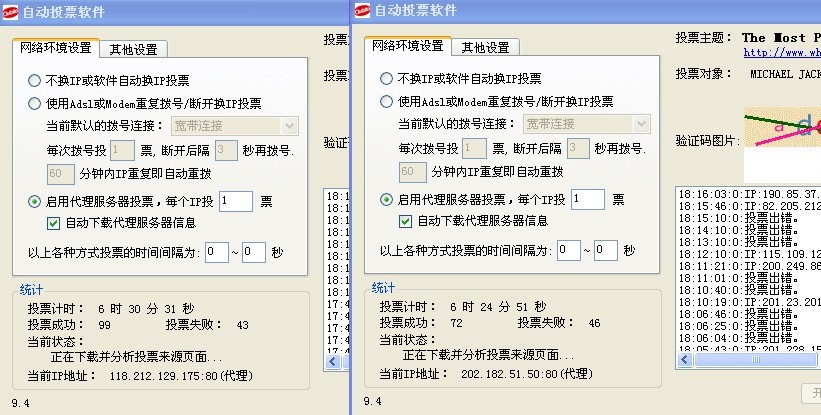The image size is (821, 415).
Task: Expand 宽带连接 dropdown in right window
Action: (x=641, y=124)
